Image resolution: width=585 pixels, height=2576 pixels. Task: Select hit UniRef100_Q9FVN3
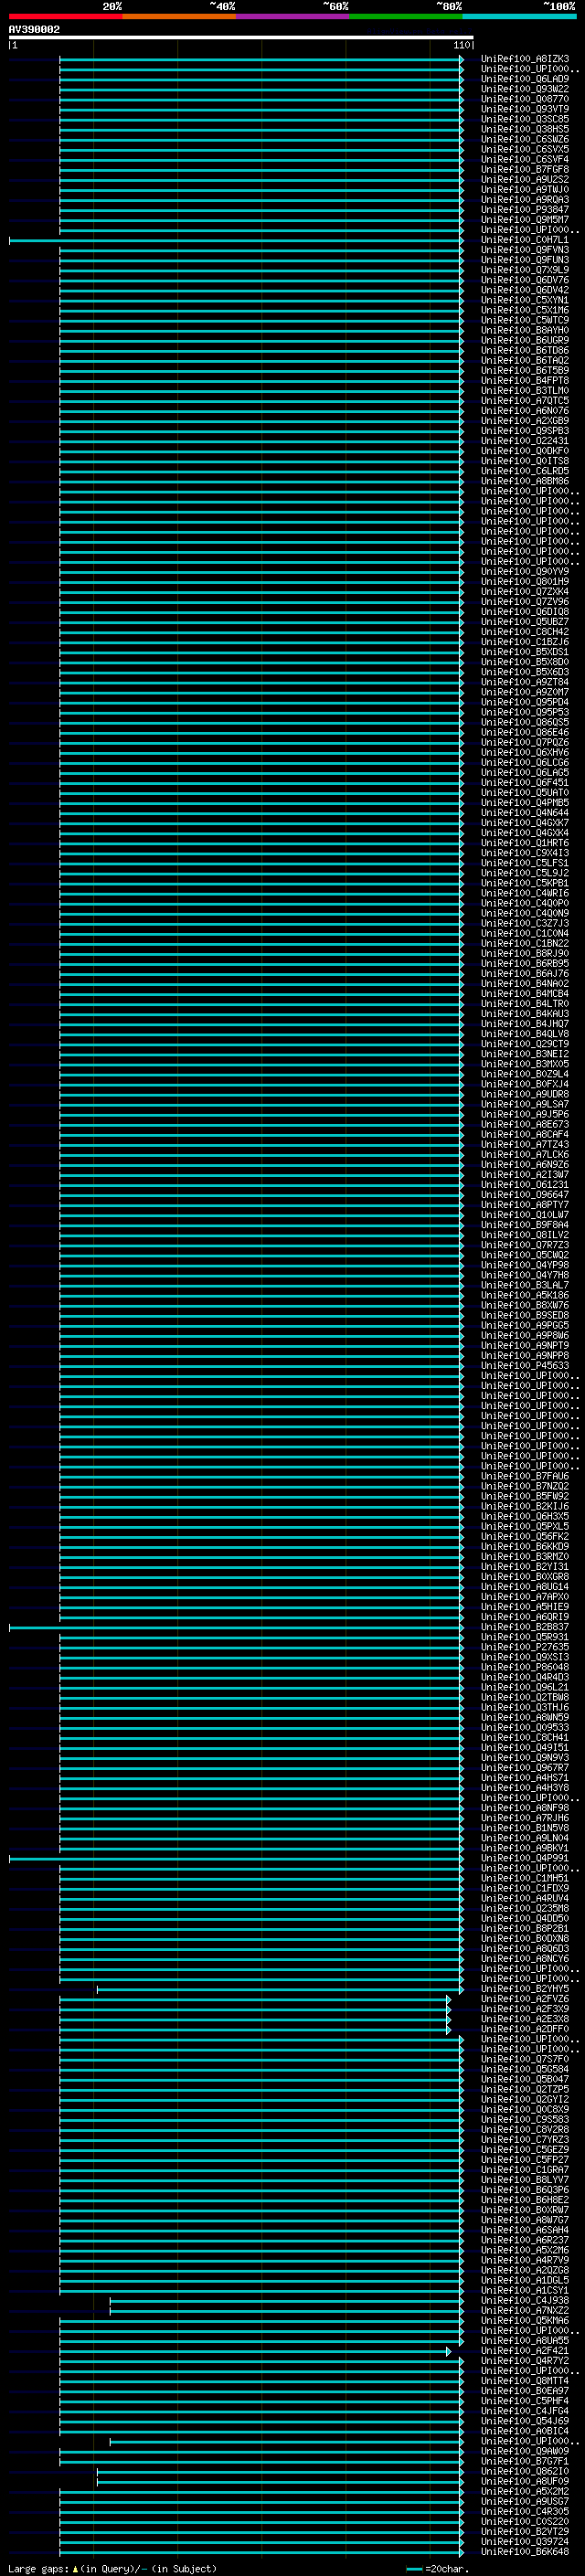525,250
